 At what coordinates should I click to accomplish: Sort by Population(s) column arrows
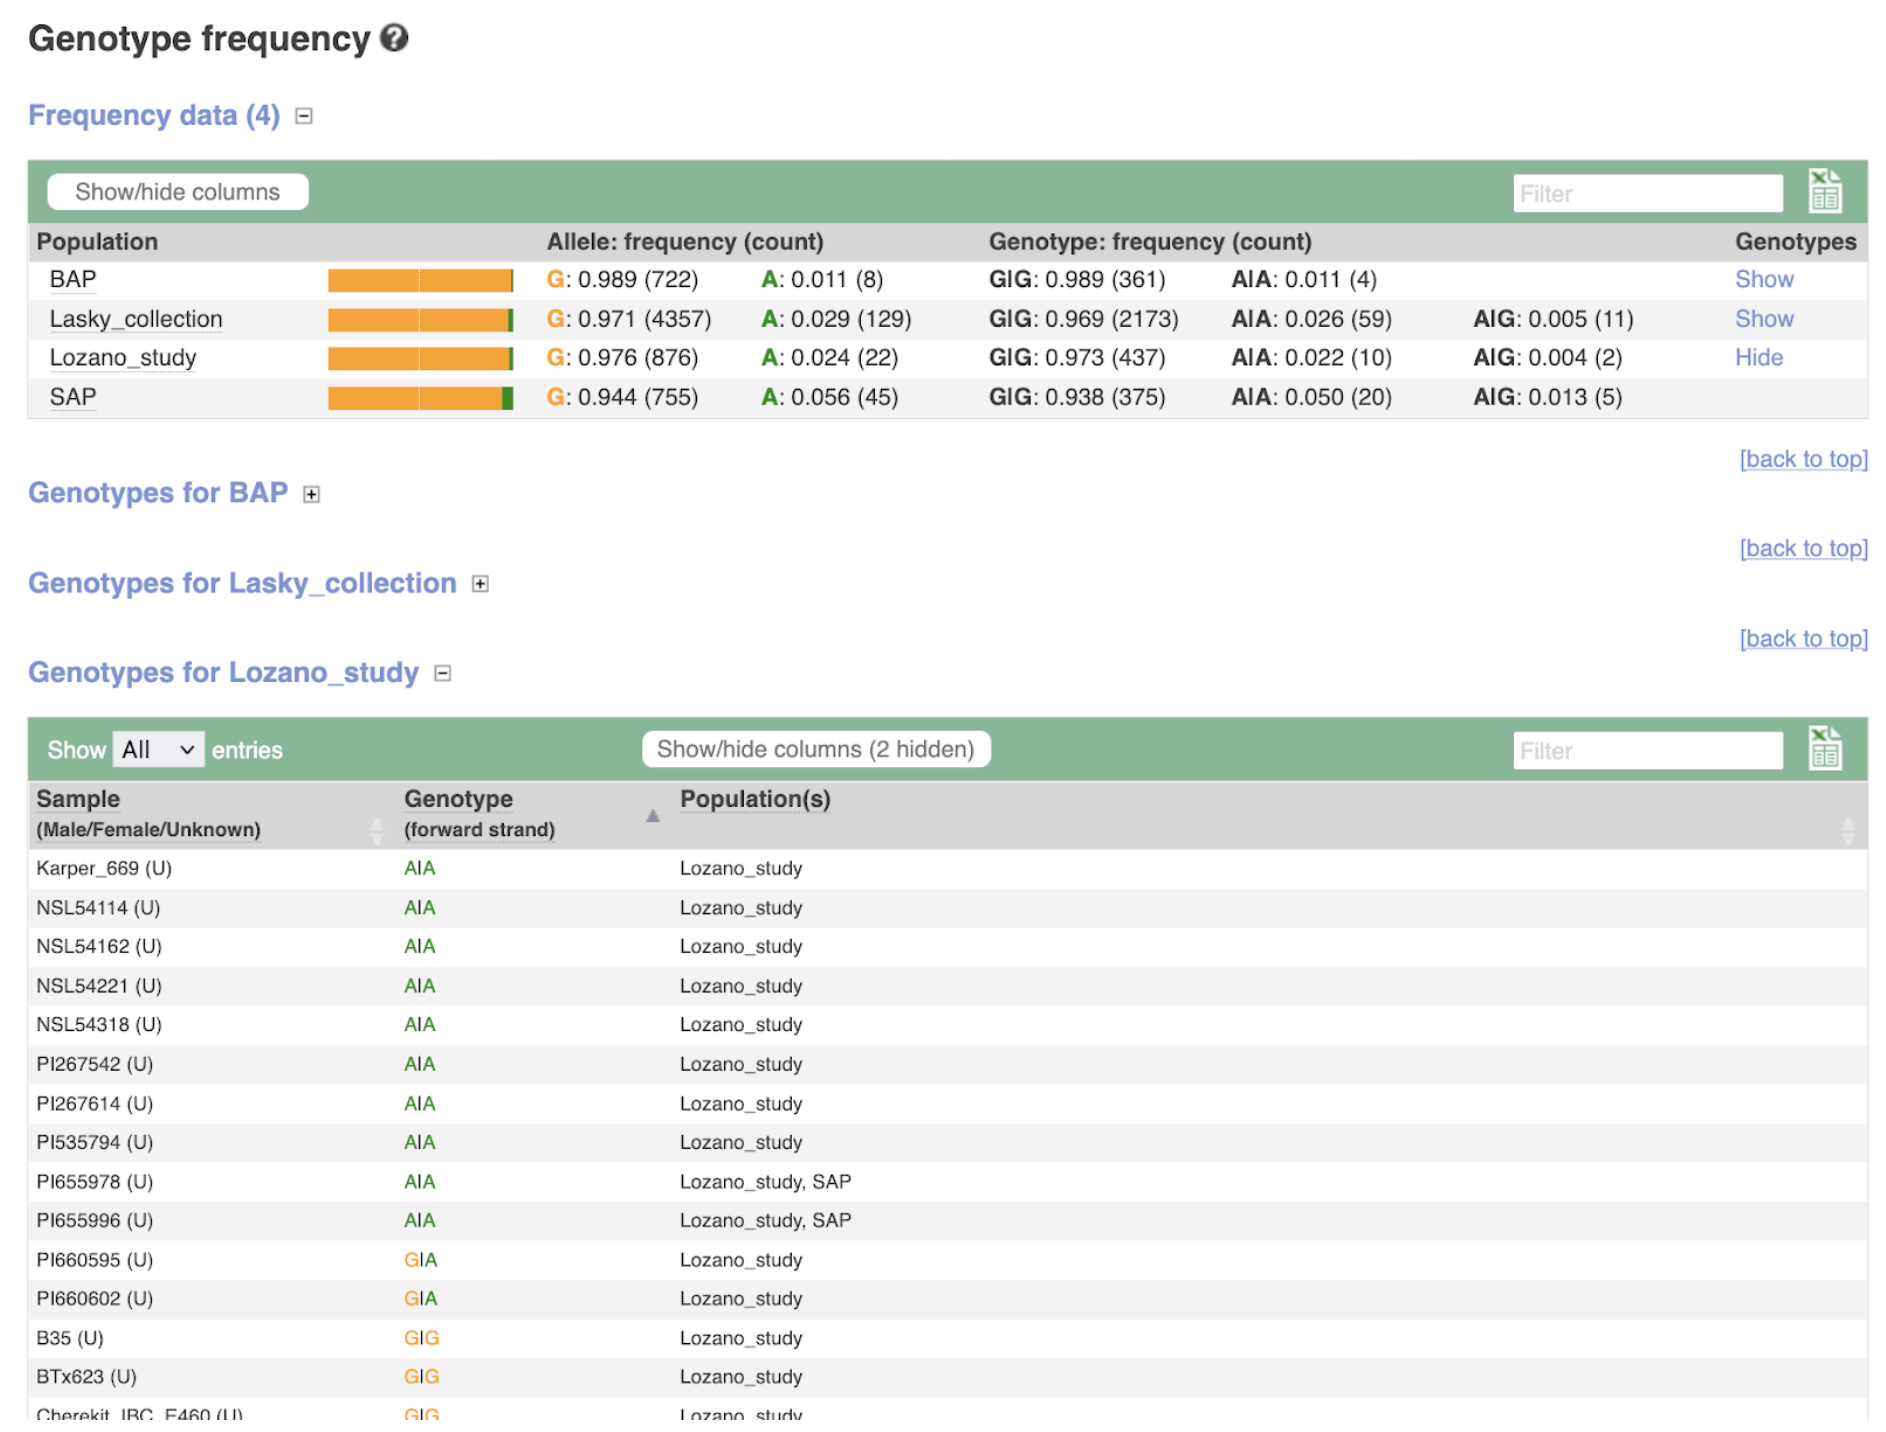[1847, 830]
